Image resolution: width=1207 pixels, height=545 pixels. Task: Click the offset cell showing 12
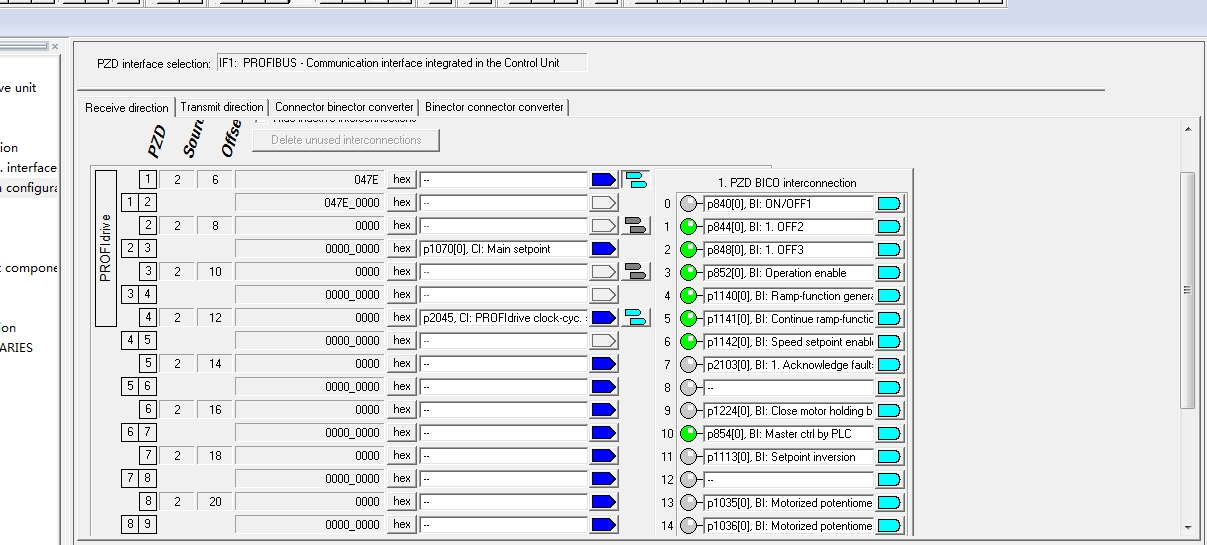point(215,317)
